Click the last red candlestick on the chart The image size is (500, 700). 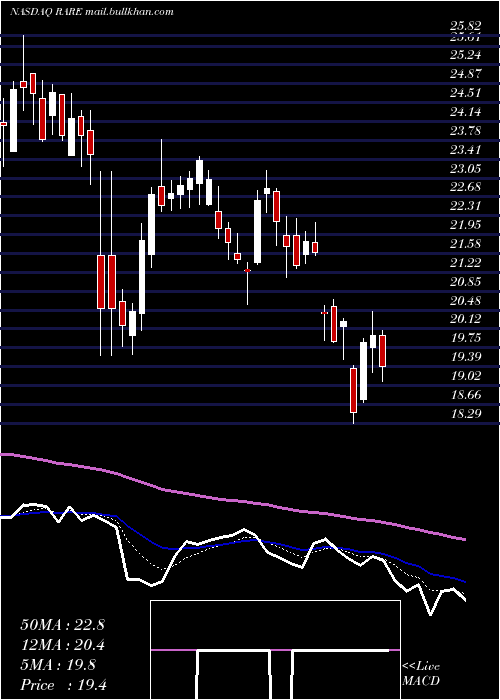coord(383,351)
